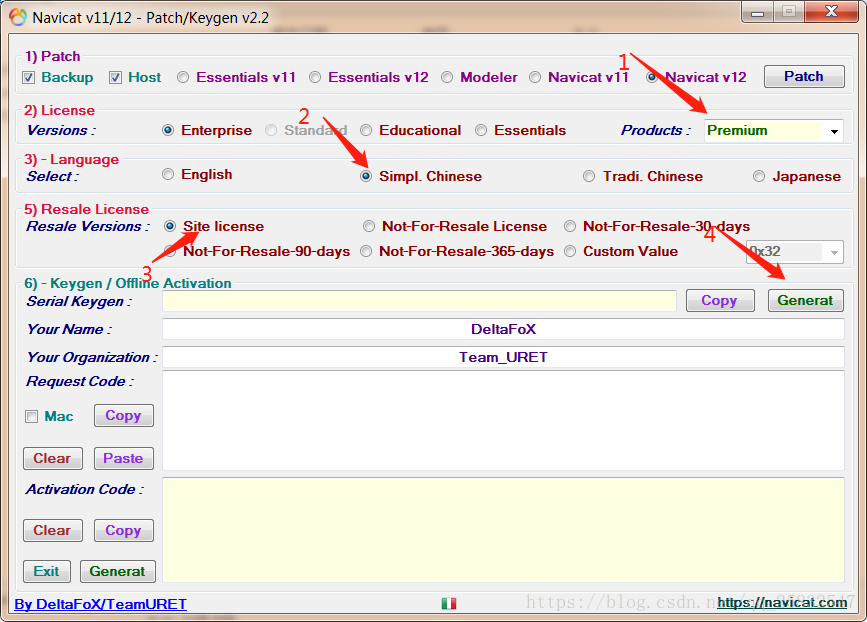Click the Your Name field with DeltaFoX
This screenshot has width=867, height=622.
[503, 329]
